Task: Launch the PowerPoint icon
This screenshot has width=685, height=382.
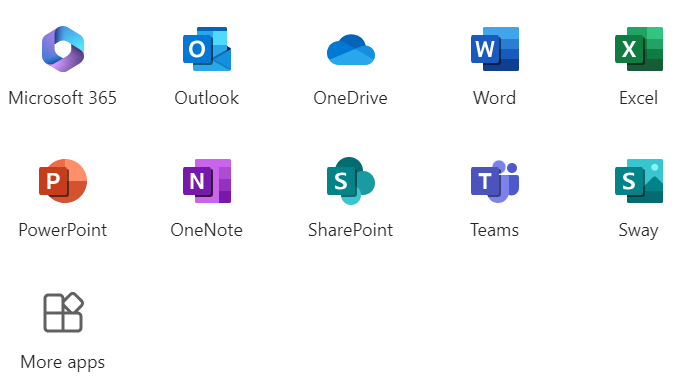Action: [63, 181]
